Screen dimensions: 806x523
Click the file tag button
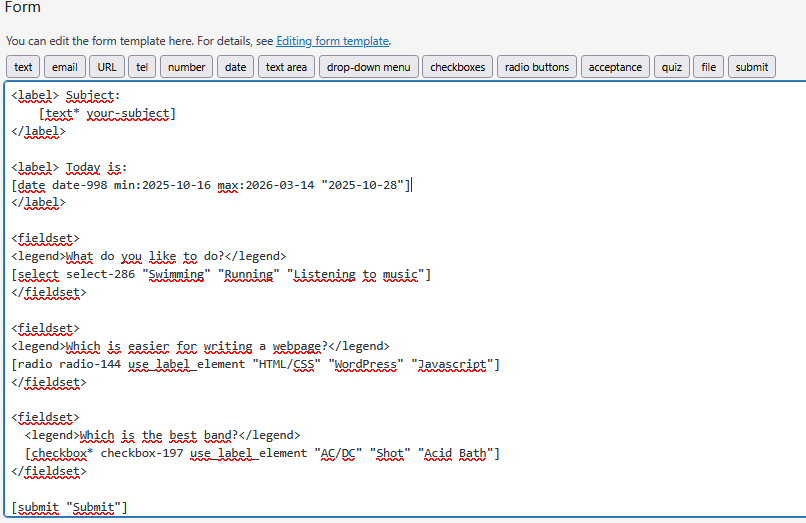click(x=708, y=67)
